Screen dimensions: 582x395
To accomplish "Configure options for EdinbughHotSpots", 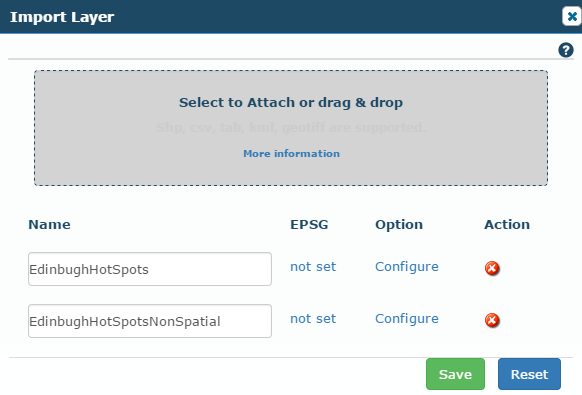I will 407,267.
